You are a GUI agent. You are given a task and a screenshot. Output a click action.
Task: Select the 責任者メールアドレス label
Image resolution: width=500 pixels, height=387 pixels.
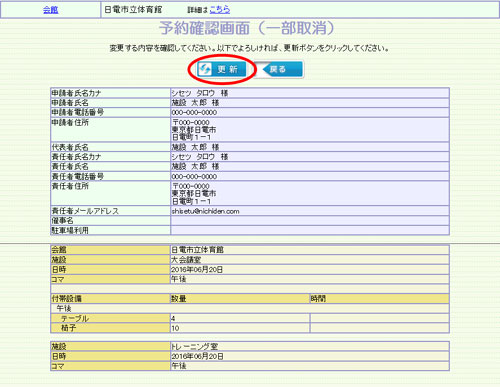(x=85, y=211)
